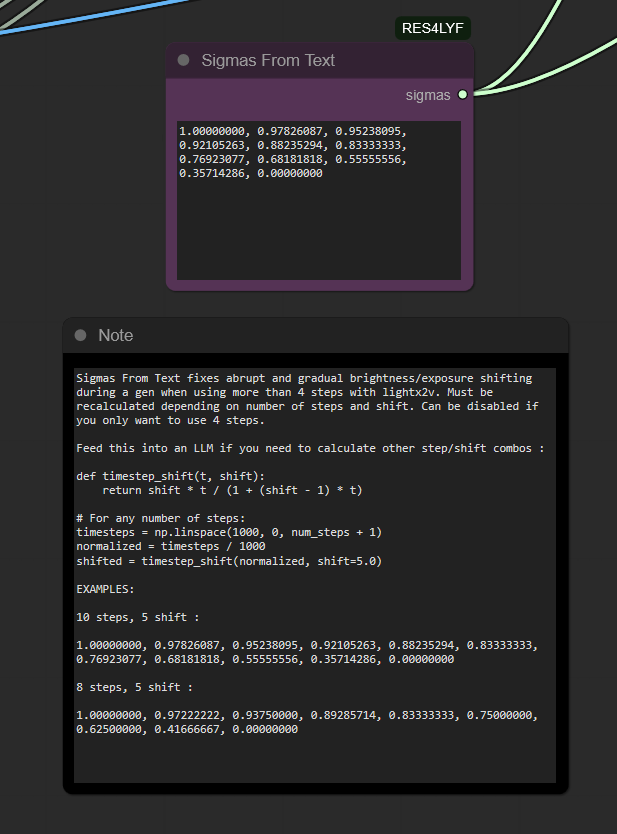Click the 'normalized = timesteps / 1000' line

[171, 546]
